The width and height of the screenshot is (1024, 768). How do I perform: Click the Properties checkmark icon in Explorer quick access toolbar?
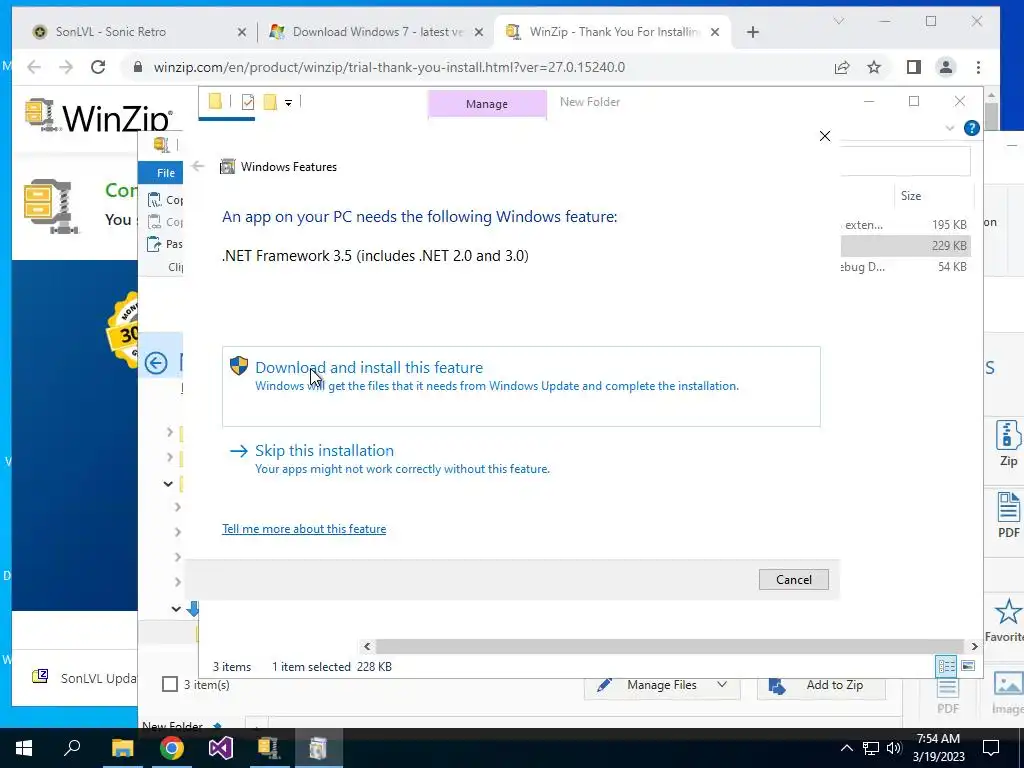click(248, 102)
